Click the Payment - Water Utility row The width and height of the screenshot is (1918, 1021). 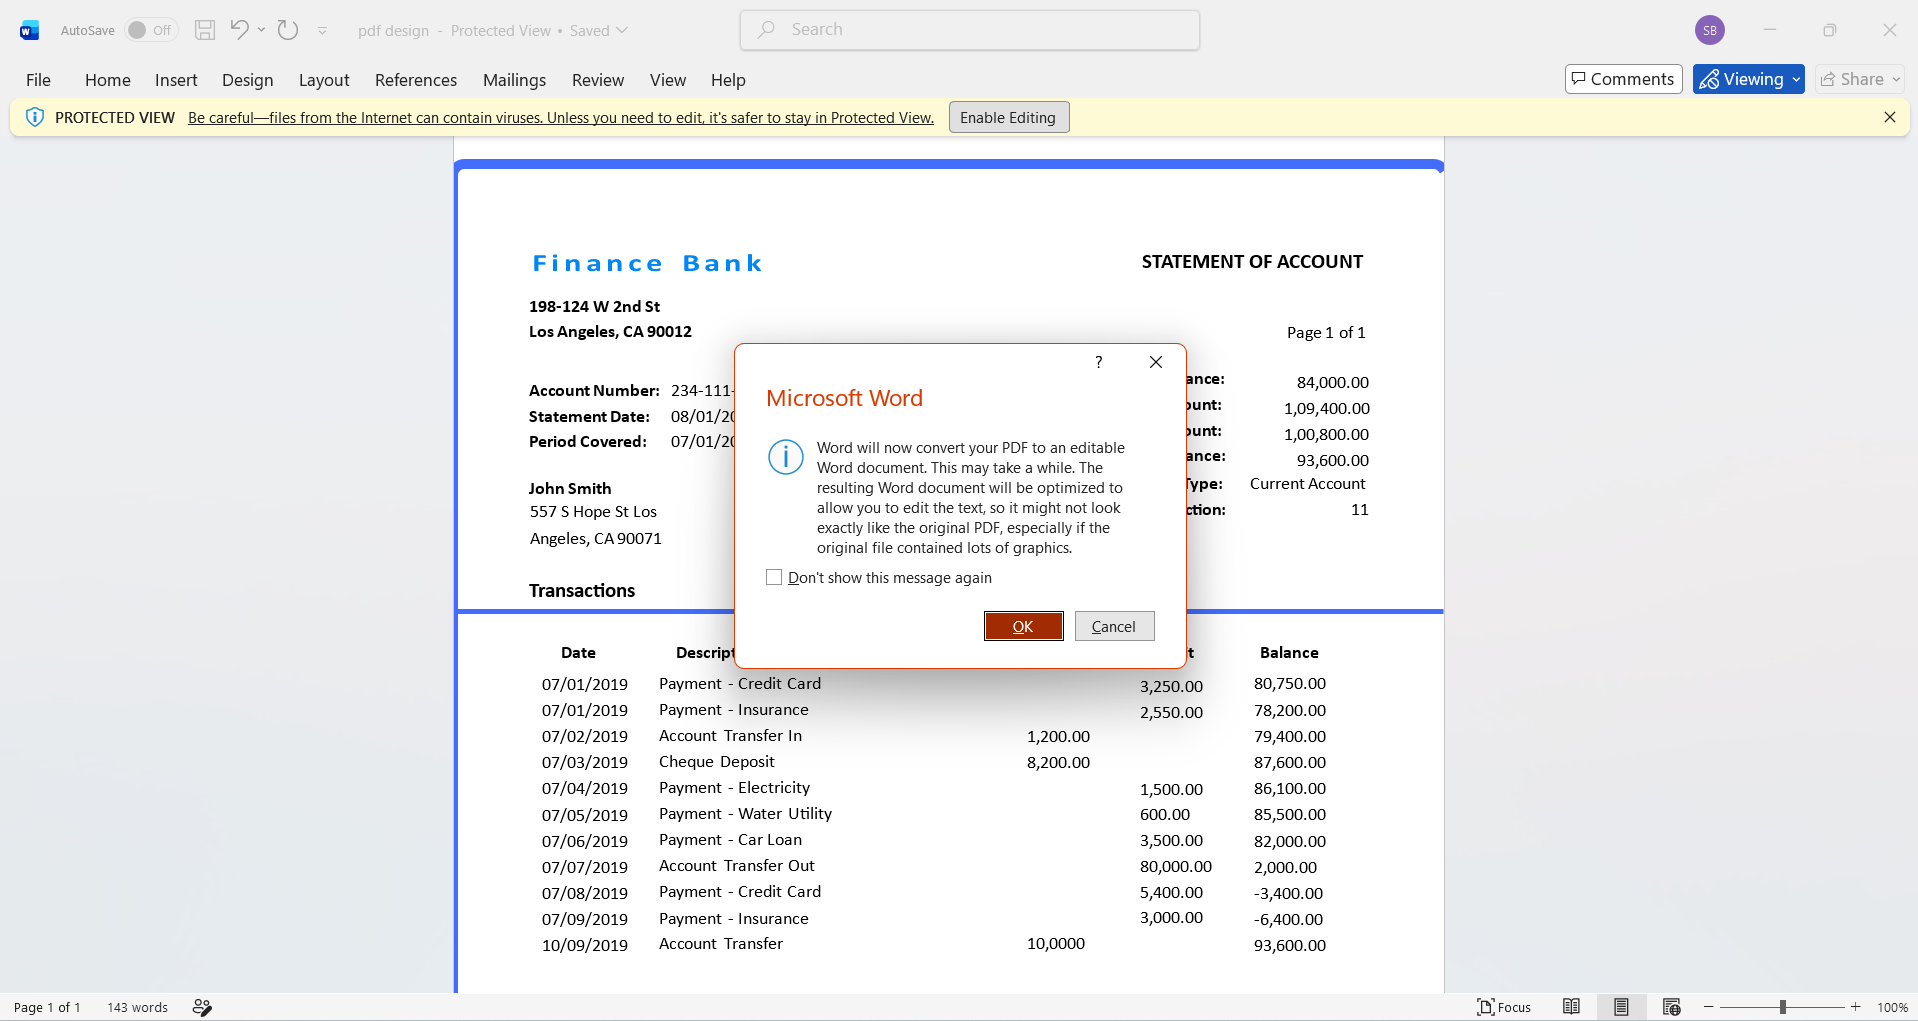[745, 814]
